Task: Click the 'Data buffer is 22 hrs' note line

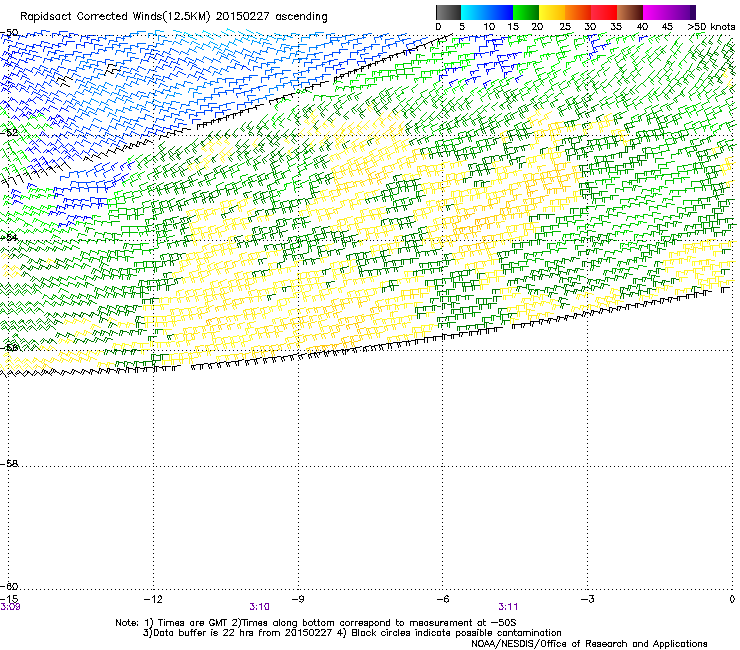Action: (x=352, y=633)
